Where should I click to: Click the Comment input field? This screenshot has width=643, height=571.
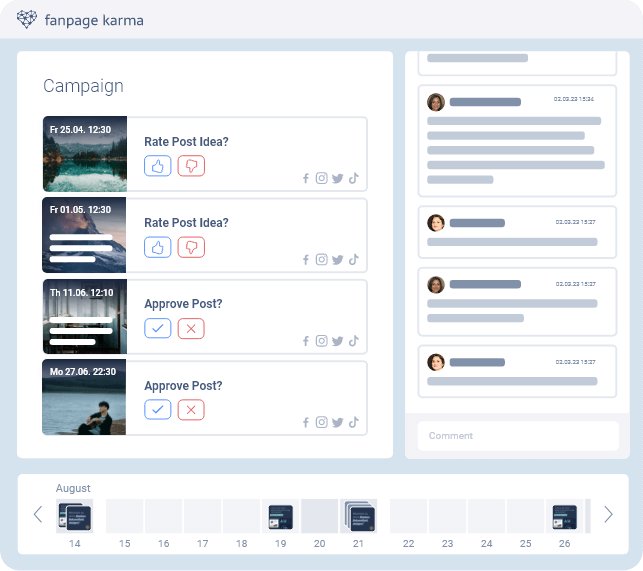tap(518, 436)
